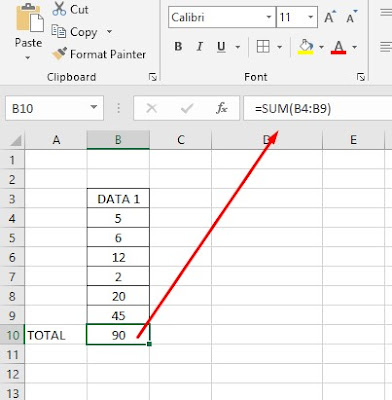
Task: Apply the yellow fill color bucket
Action: 305,47
